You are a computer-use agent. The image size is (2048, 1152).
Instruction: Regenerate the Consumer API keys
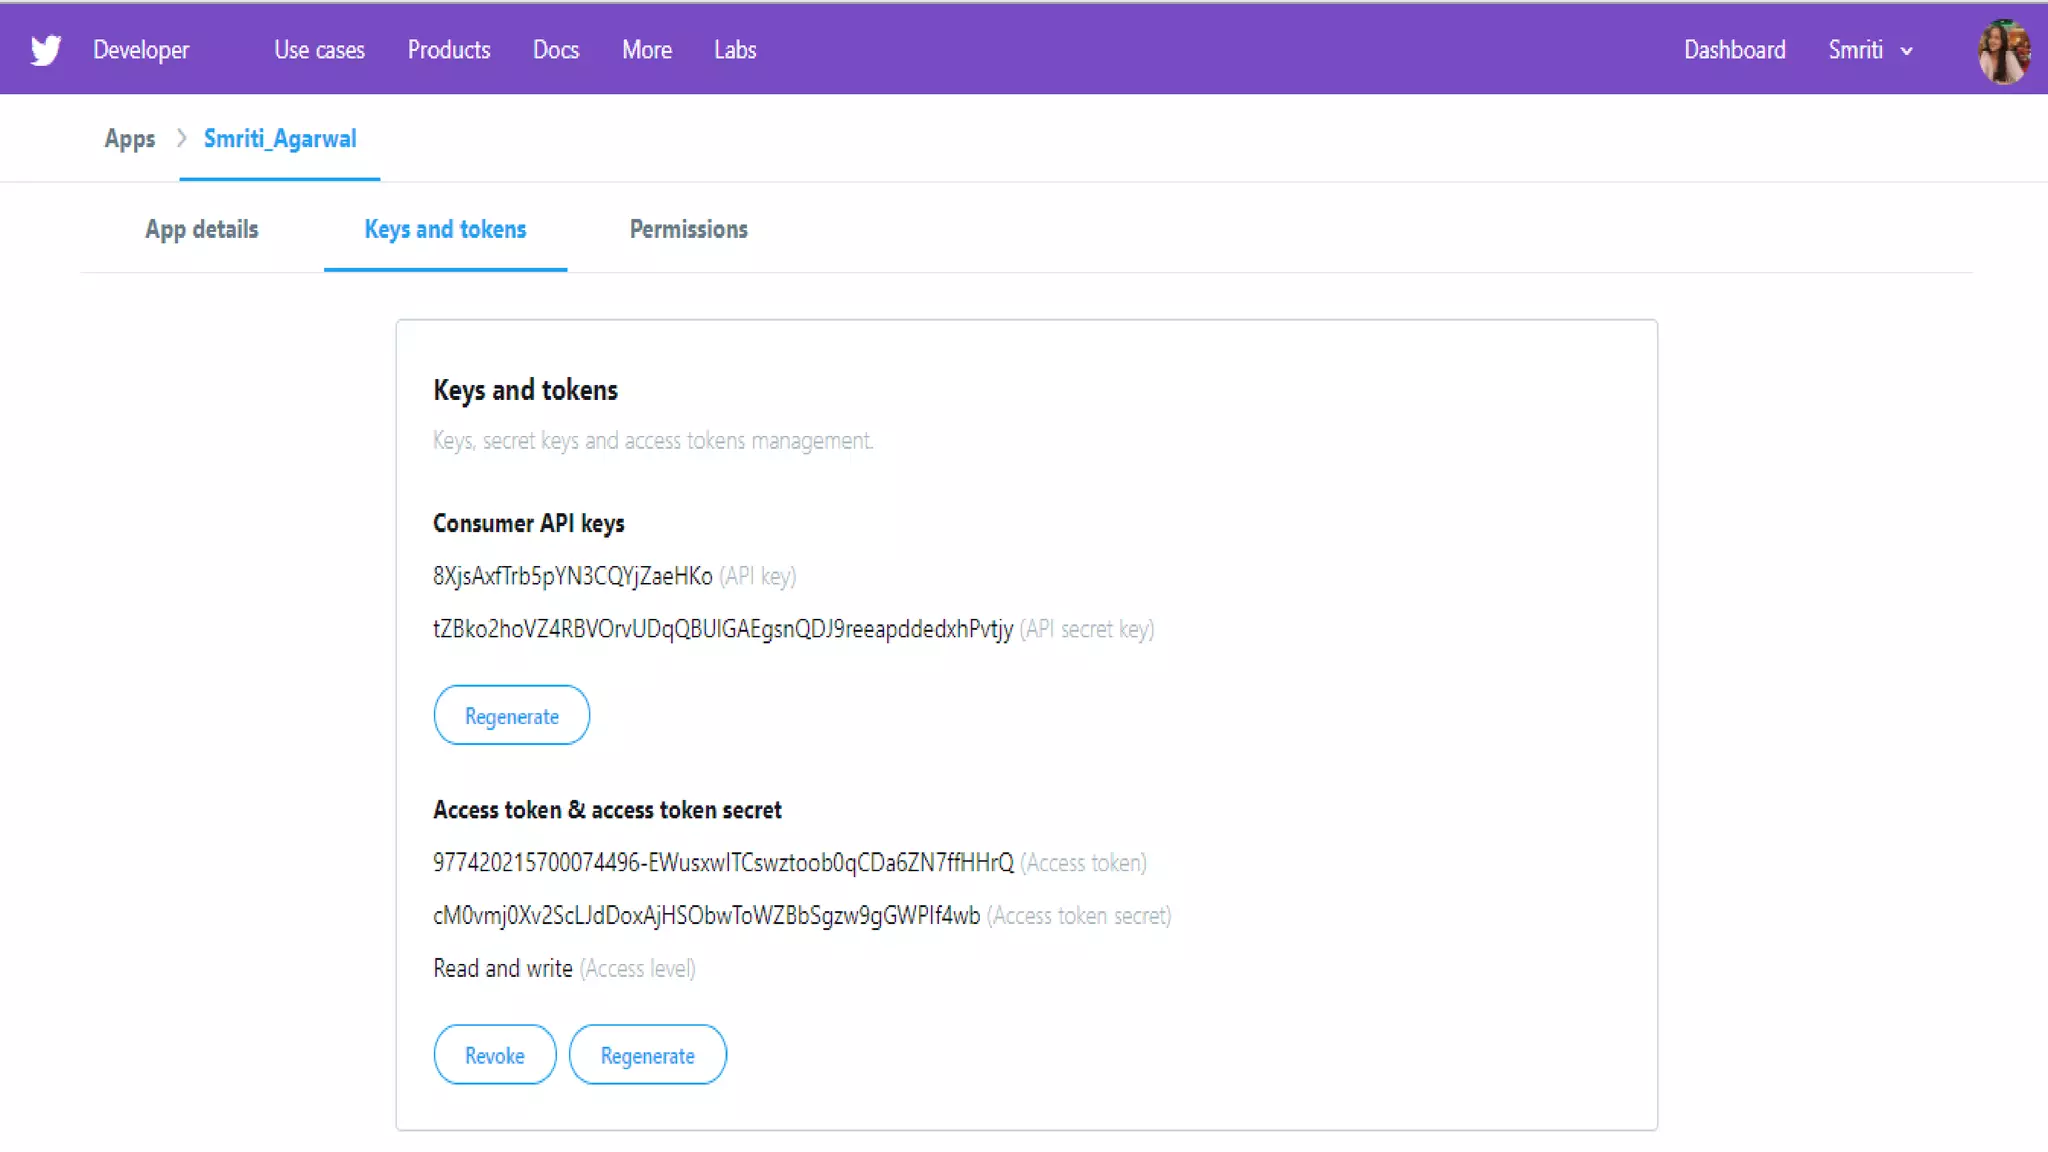pyautogui.click(x=511, y=716)
